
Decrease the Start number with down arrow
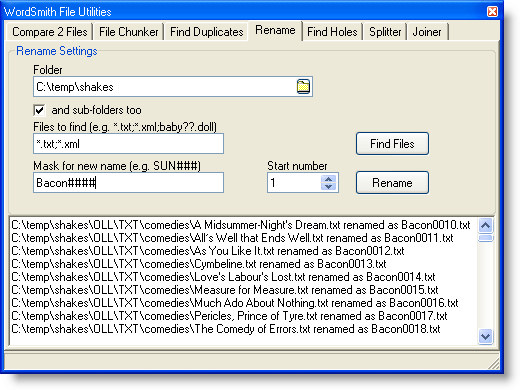tap(328, 187)
